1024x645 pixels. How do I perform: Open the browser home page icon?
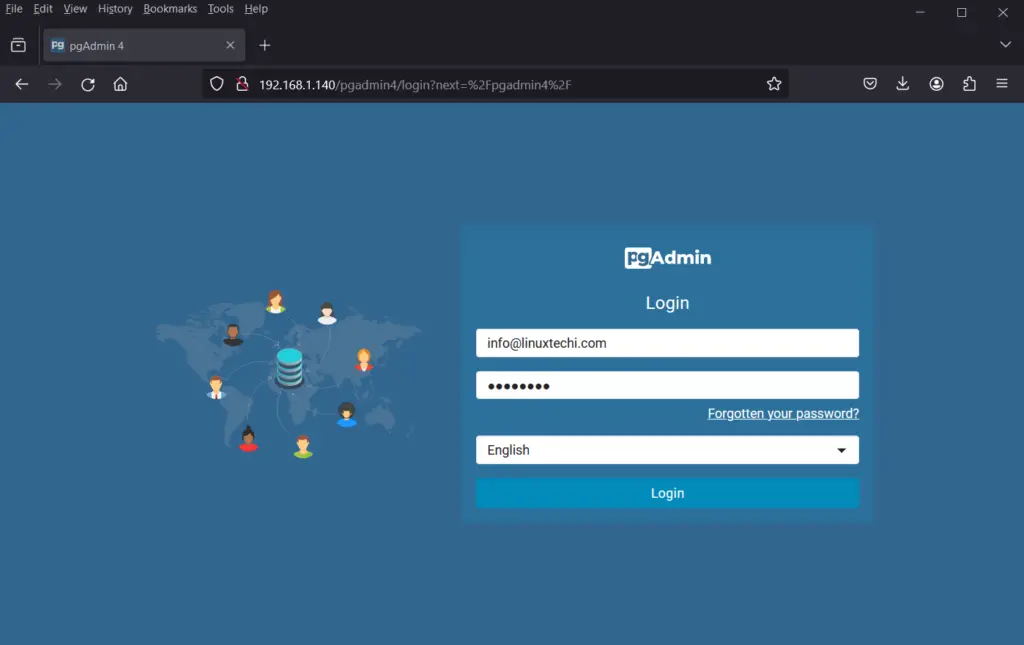120,84
